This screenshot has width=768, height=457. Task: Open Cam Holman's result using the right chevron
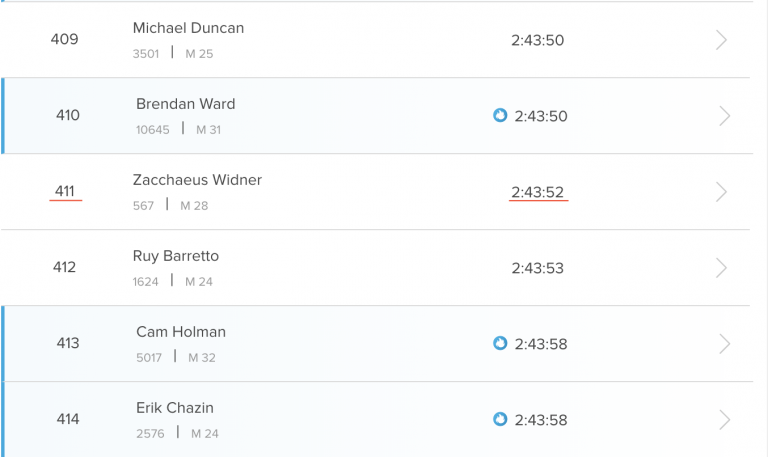click(x=725, y=344)
